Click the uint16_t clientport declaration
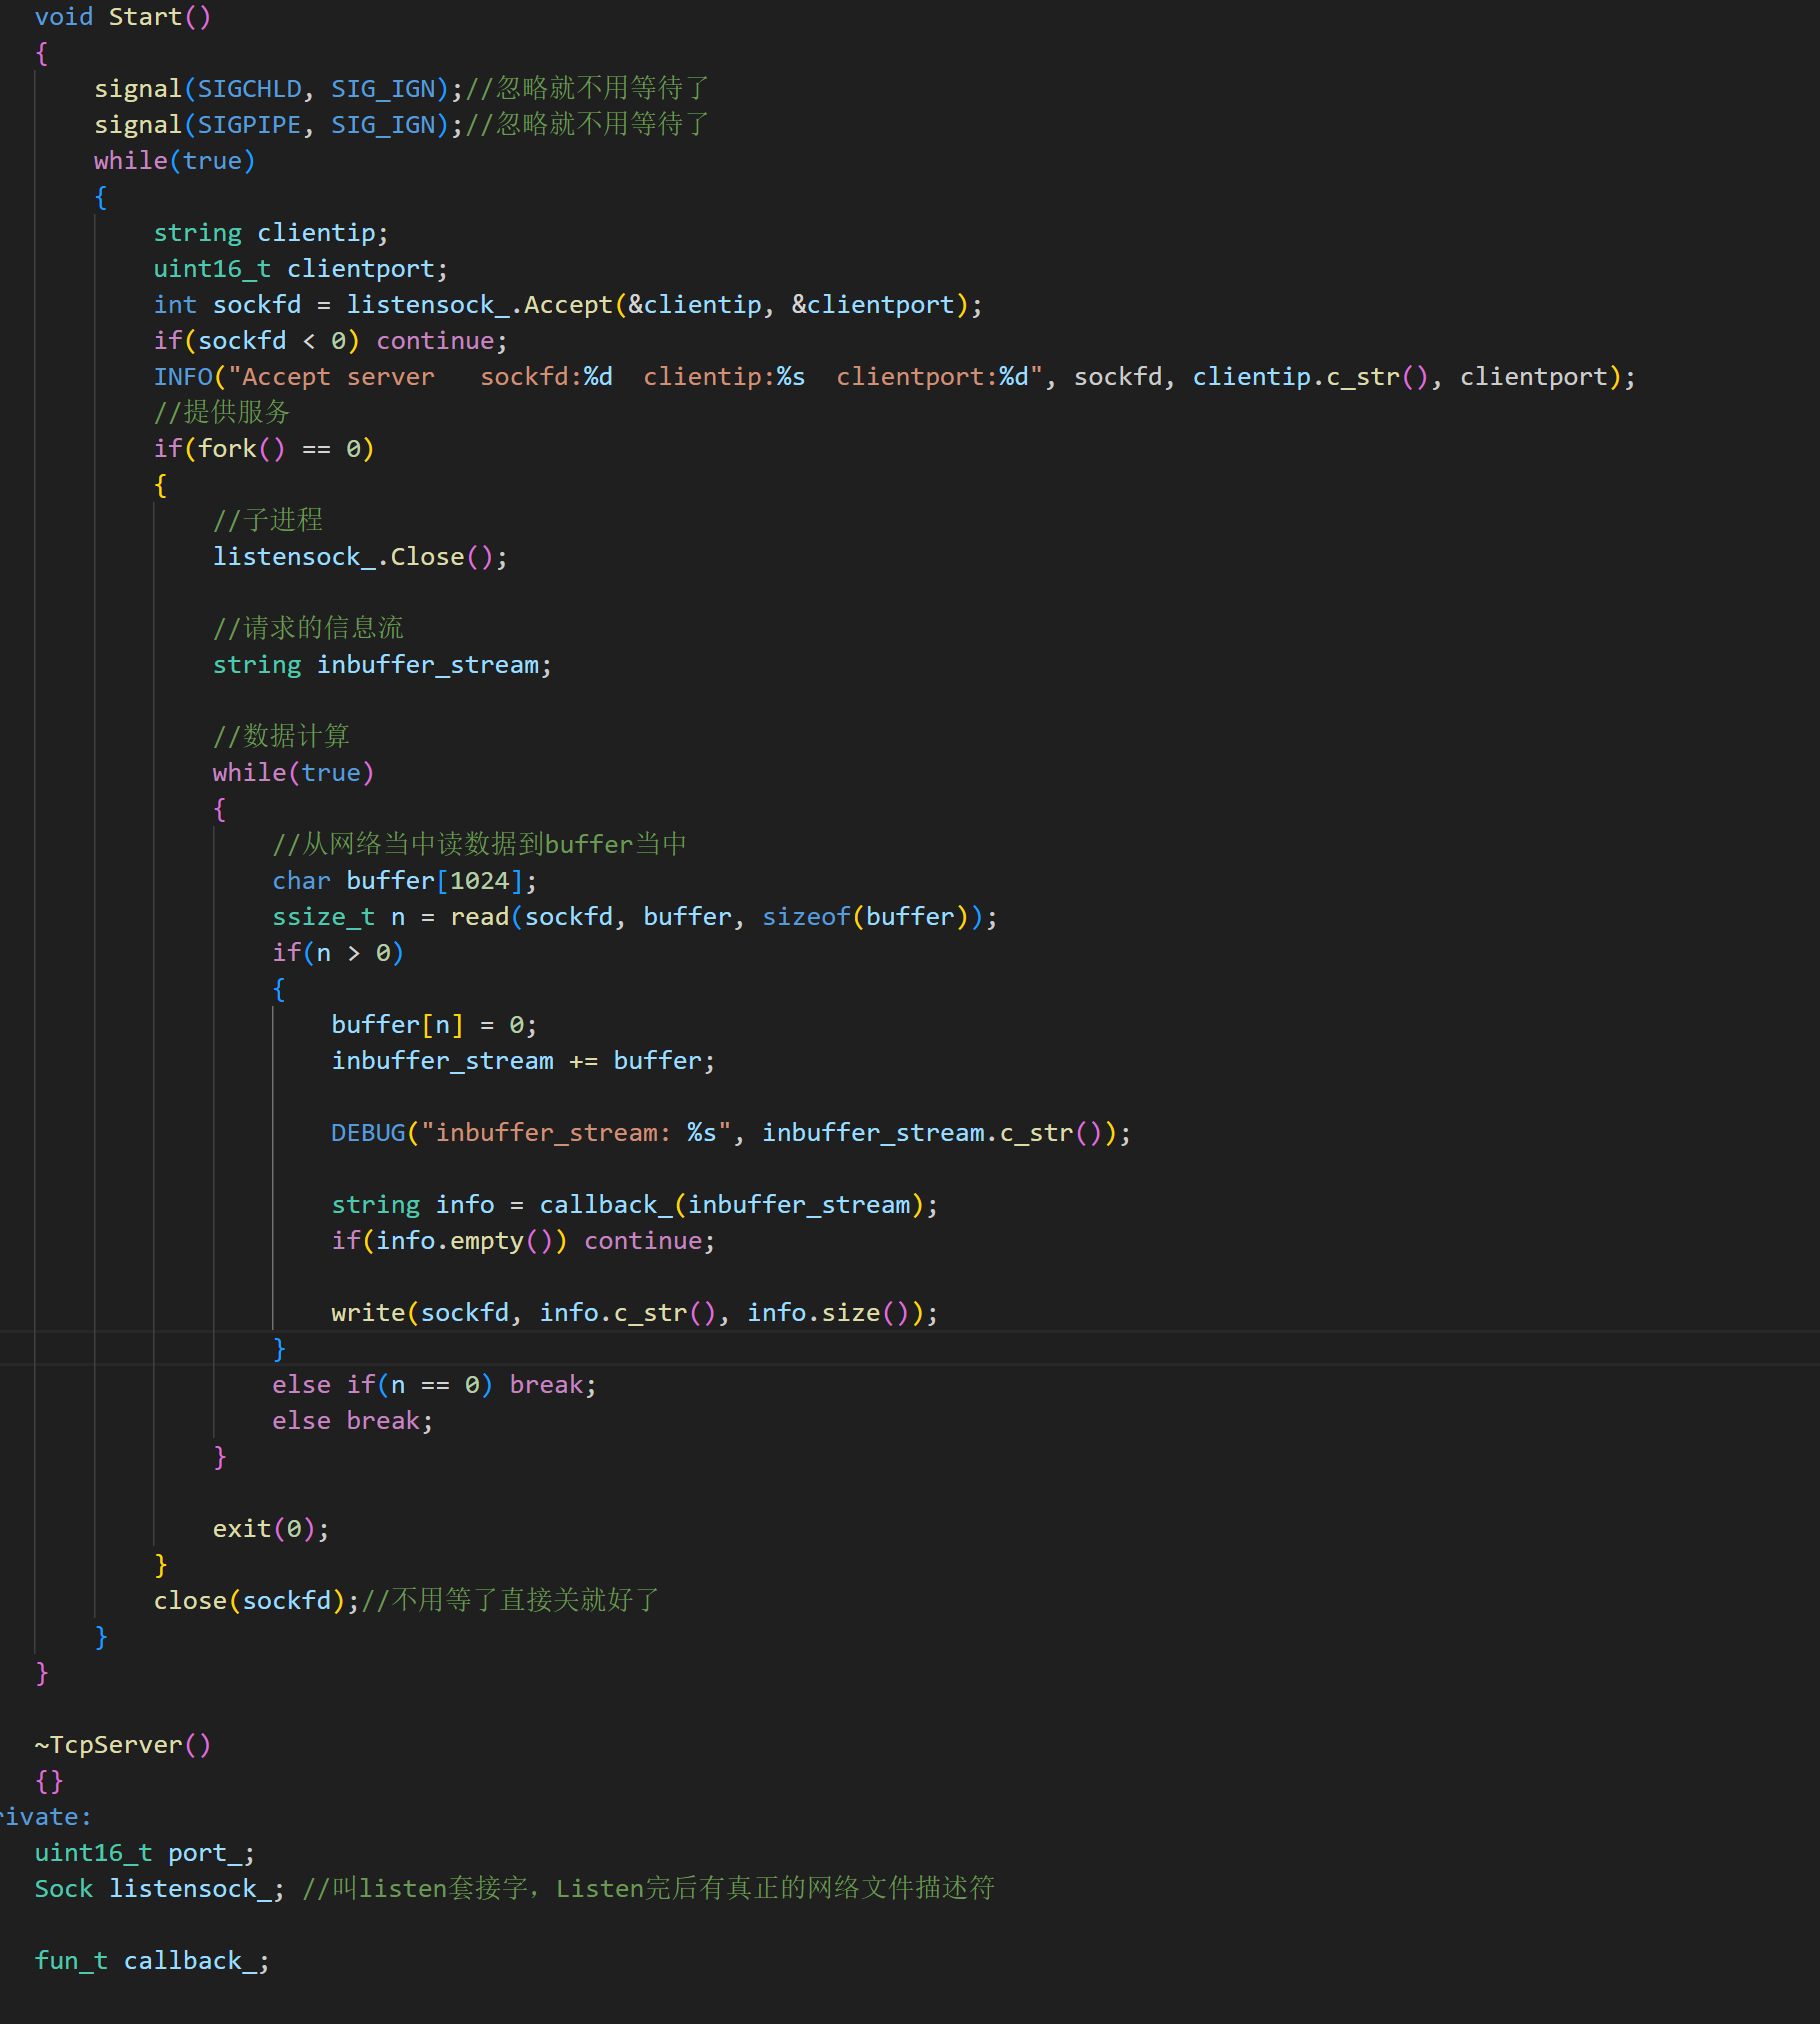Screen dimensions: 1820x2024 pyautogui.click(x=300, y=269)
